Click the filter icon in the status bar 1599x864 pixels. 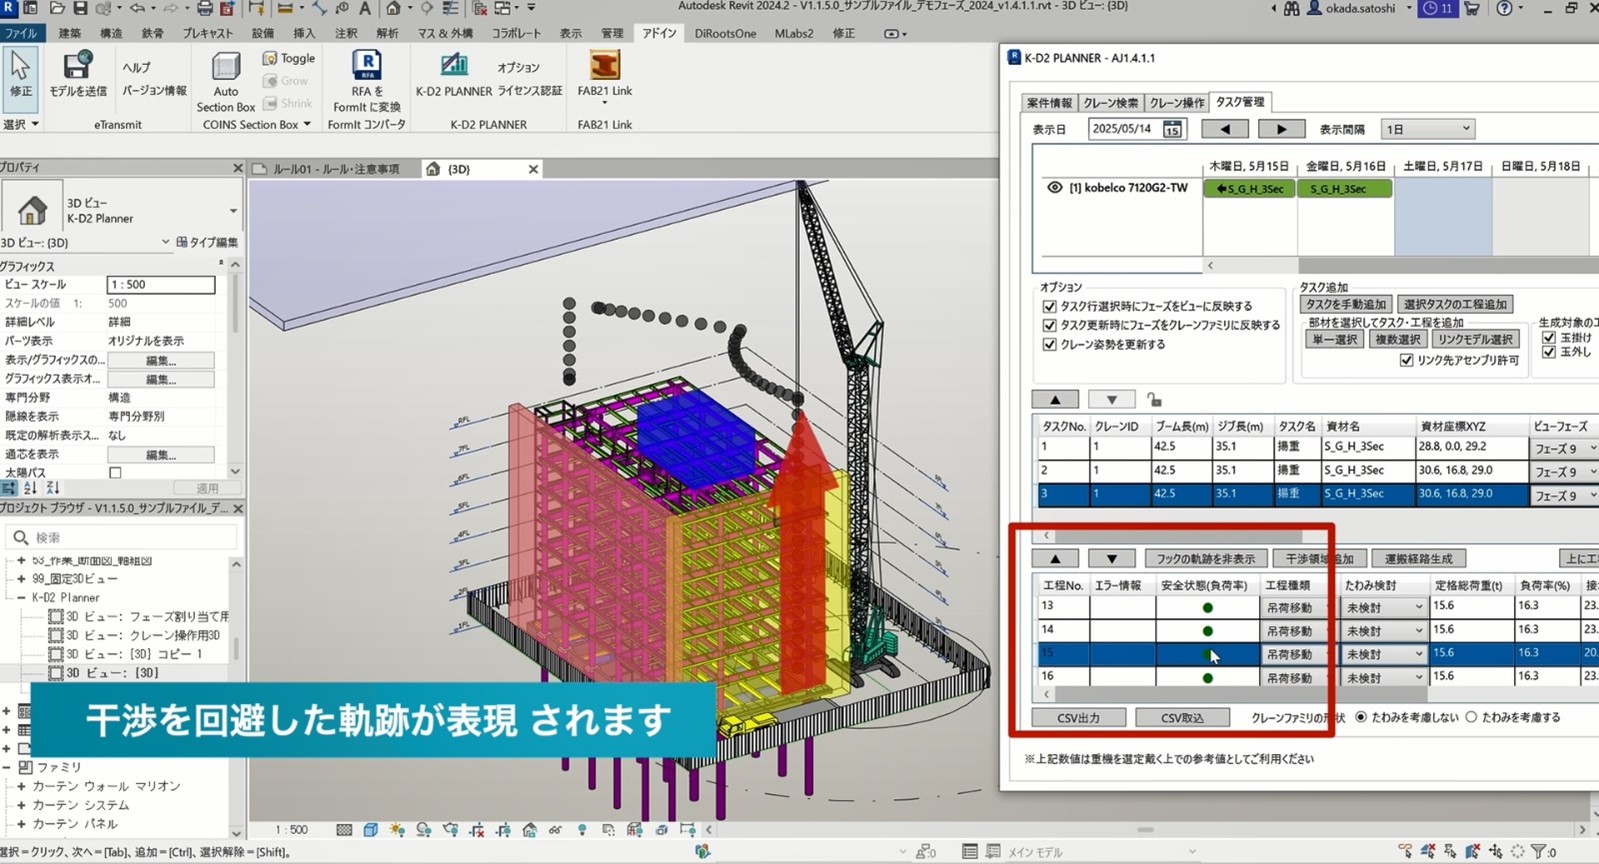point(1538,851)
